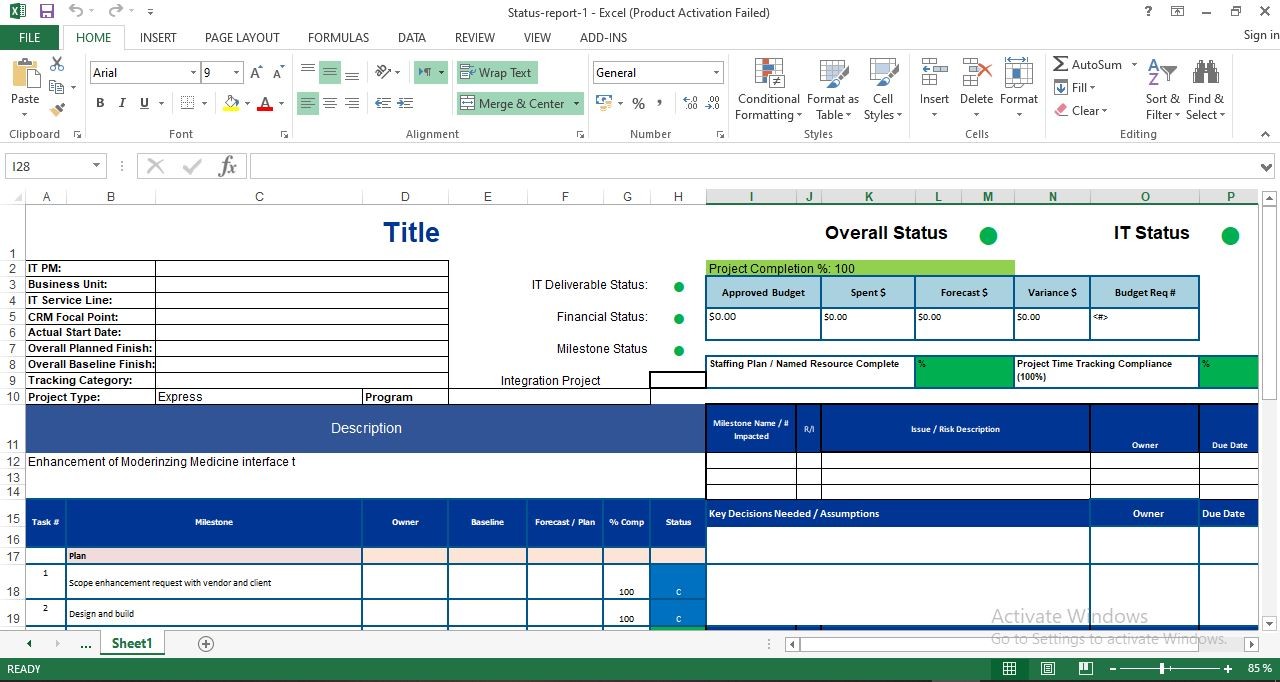The height and width of the screenshot is (682, 1280).
Task: Toggle Bold formatting
Action: click(x=100, y=103)
